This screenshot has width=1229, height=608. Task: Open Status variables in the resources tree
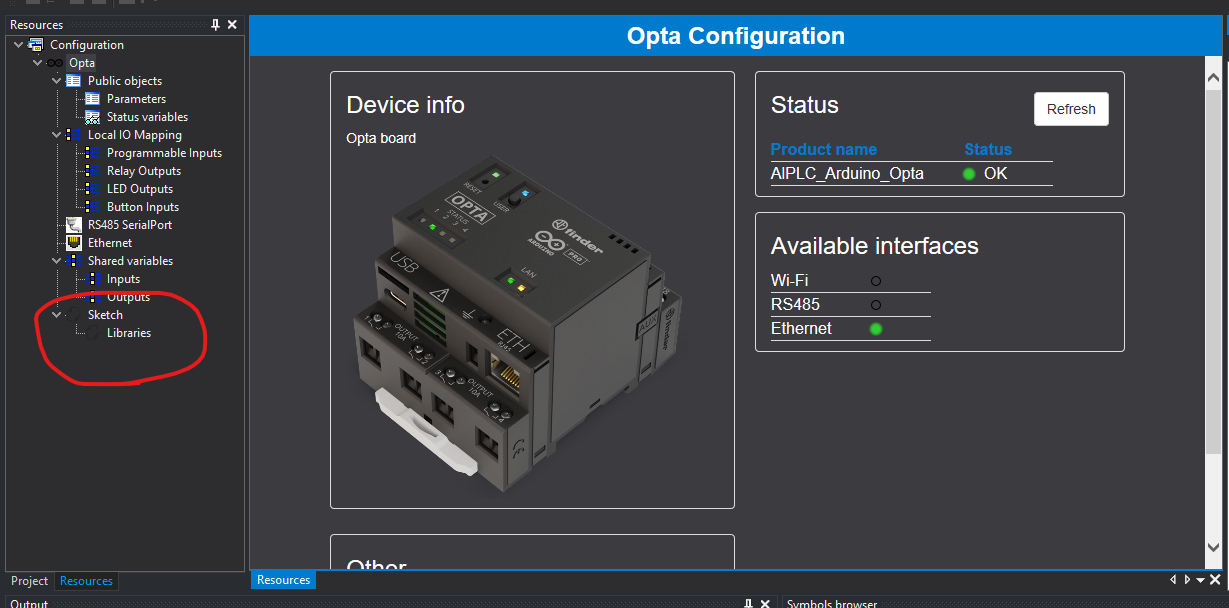point(94,116)
